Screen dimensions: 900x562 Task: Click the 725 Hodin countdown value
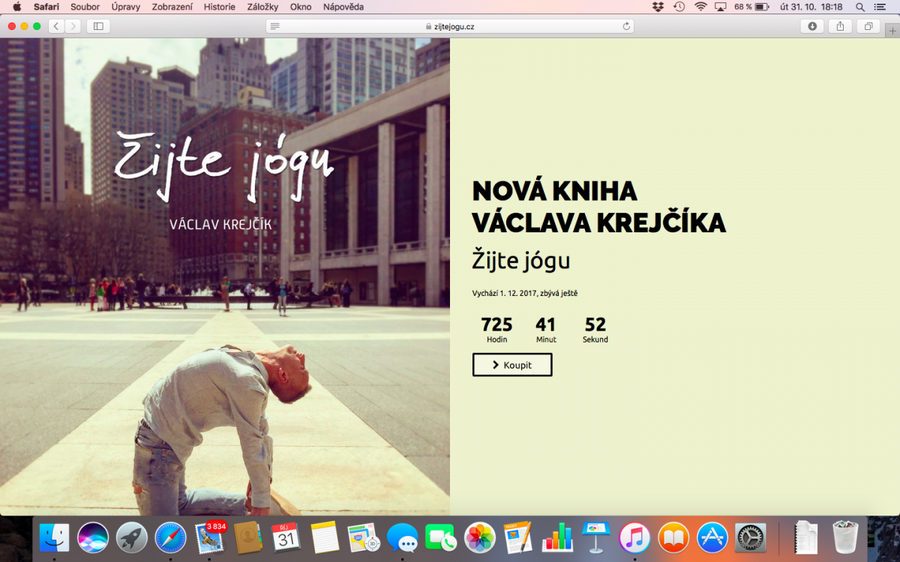496,330
